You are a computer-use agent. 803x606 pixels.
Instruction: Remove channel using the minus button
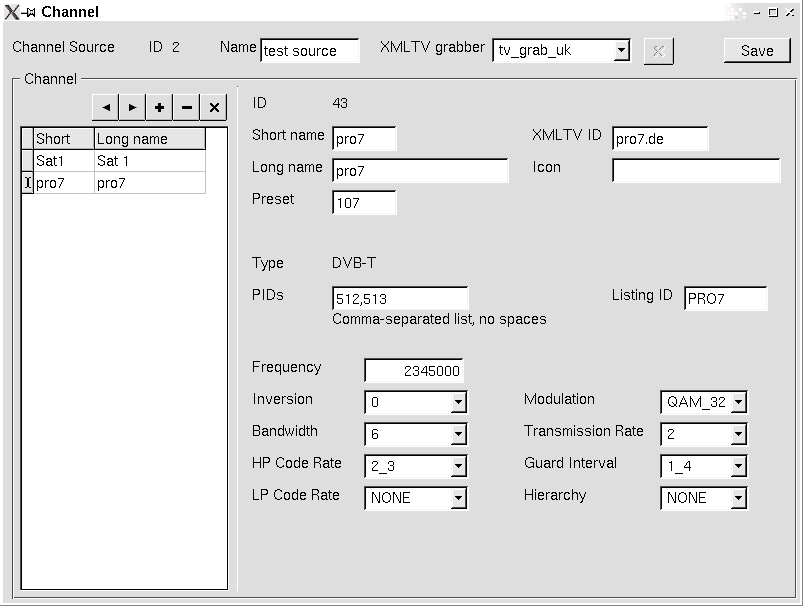(186, 107)
